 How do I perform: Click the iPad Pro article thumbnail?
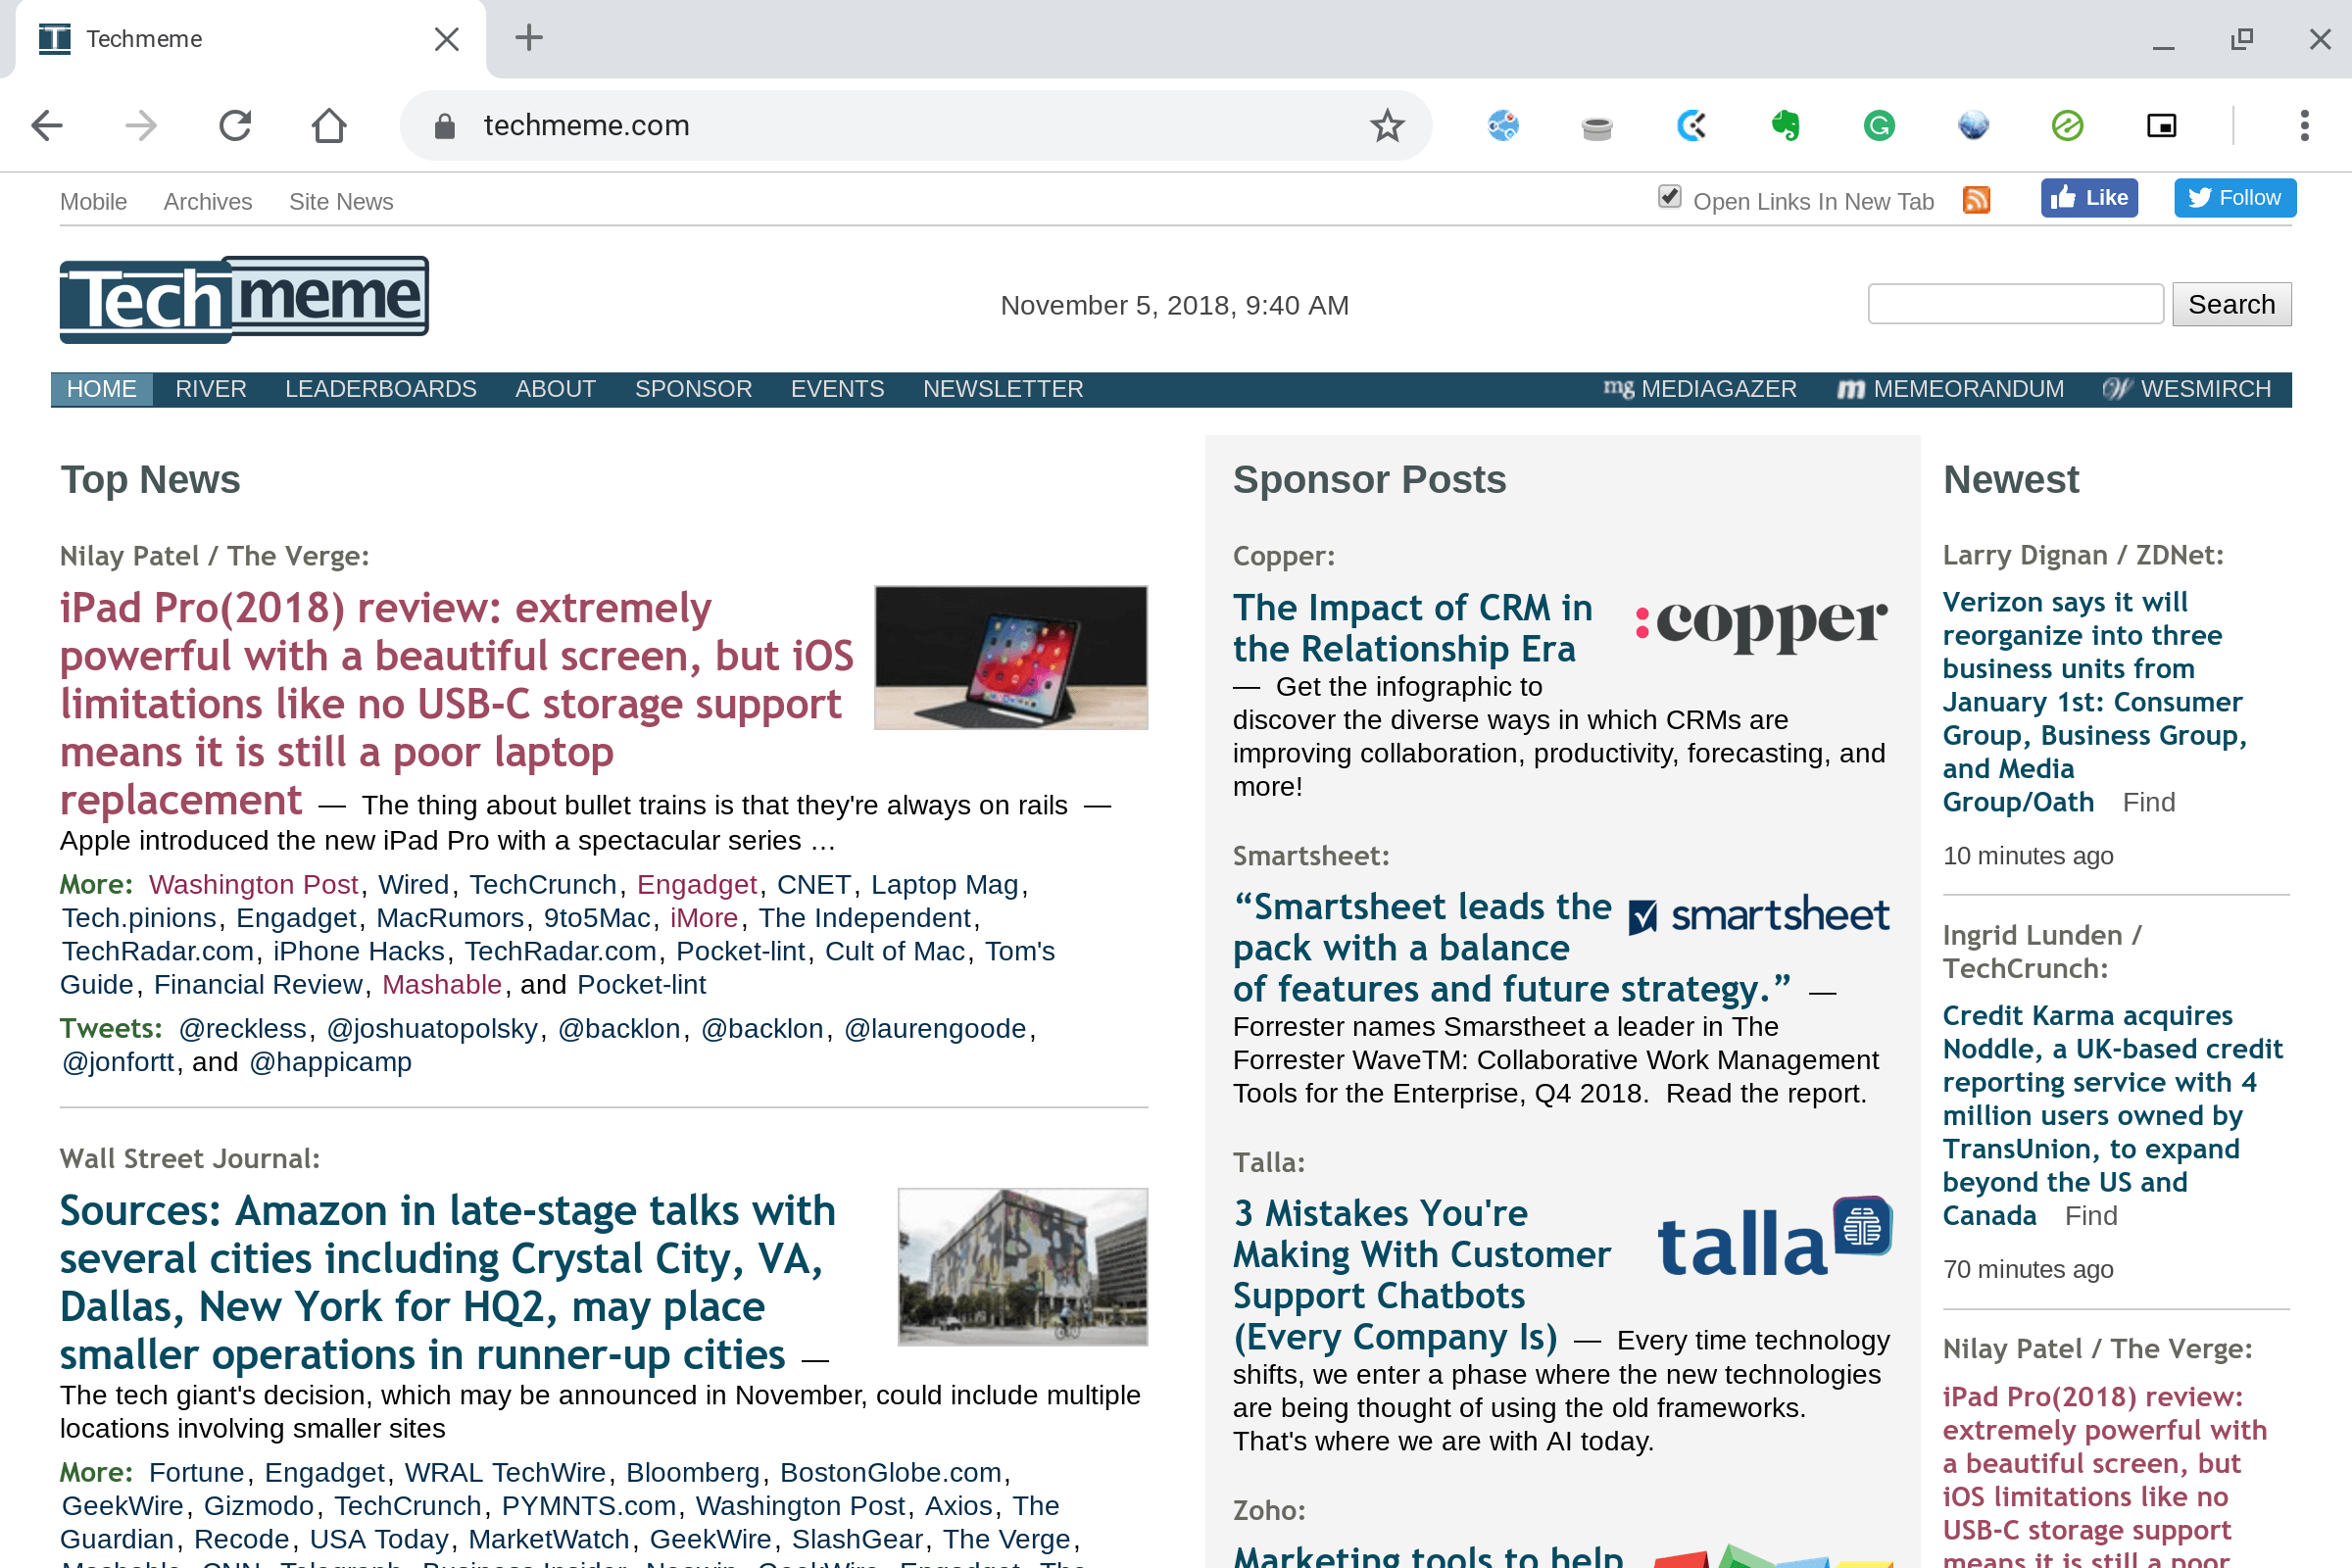tap(1011, 657)
